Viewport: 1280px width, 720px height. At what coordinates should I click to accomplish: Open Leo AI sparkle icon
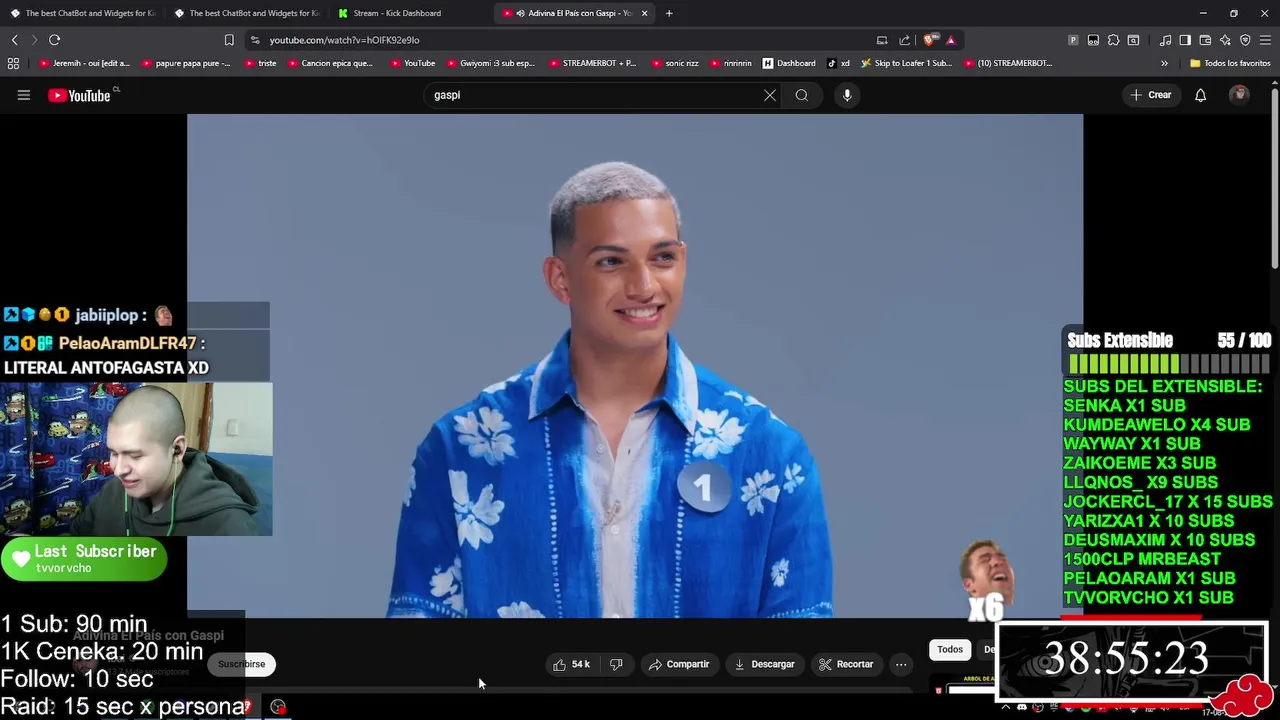(1225, 40)
